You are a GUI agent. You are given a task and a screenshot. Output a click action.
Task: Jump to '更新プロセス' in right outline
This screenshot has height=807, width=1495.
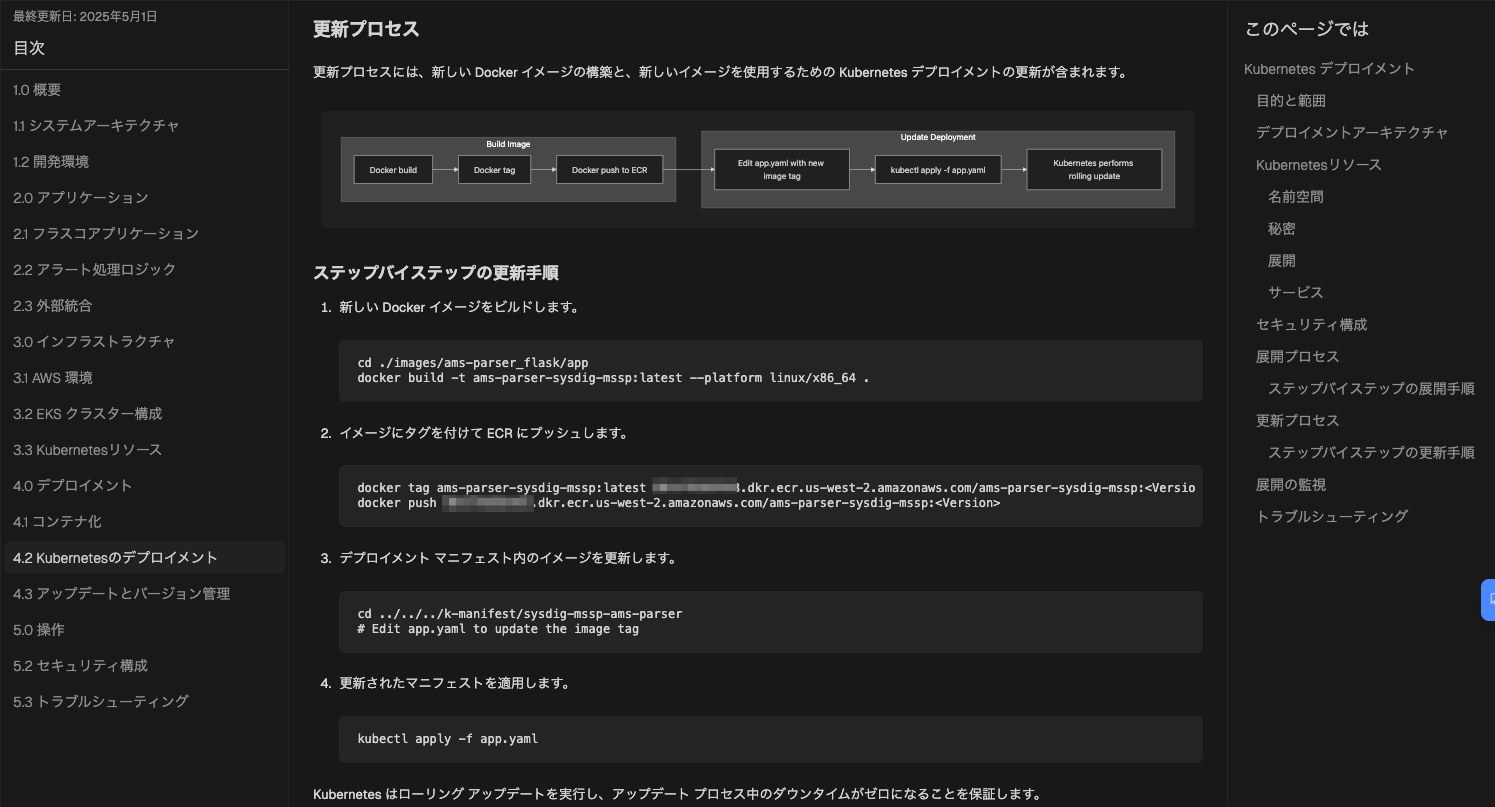1298,421
